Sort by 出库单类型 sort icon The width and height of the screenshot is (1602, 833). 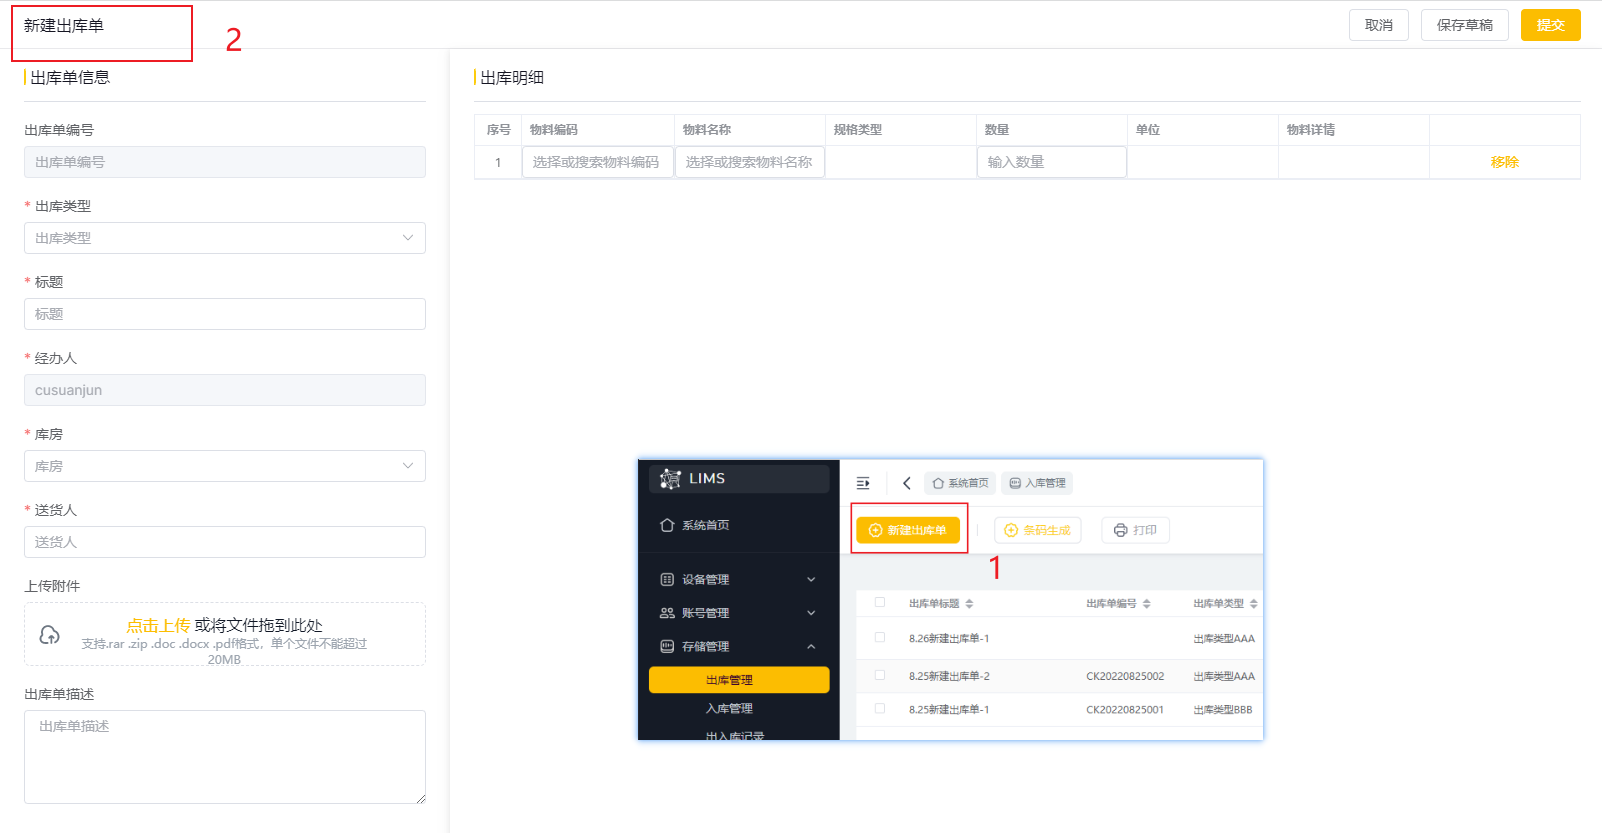[x=1253, y=604]
